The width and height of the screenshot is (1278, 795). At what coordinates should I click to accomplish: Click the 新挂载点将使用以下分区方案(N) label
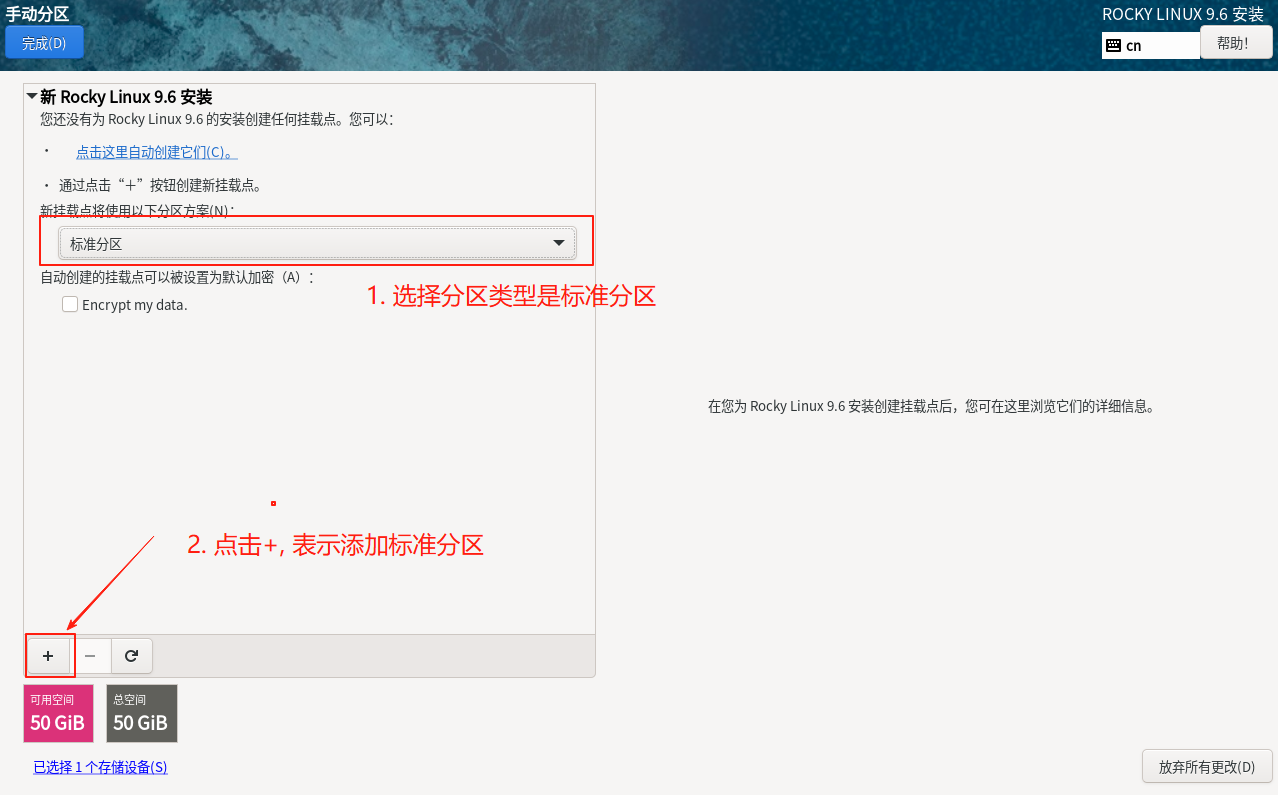click(138, 211)
